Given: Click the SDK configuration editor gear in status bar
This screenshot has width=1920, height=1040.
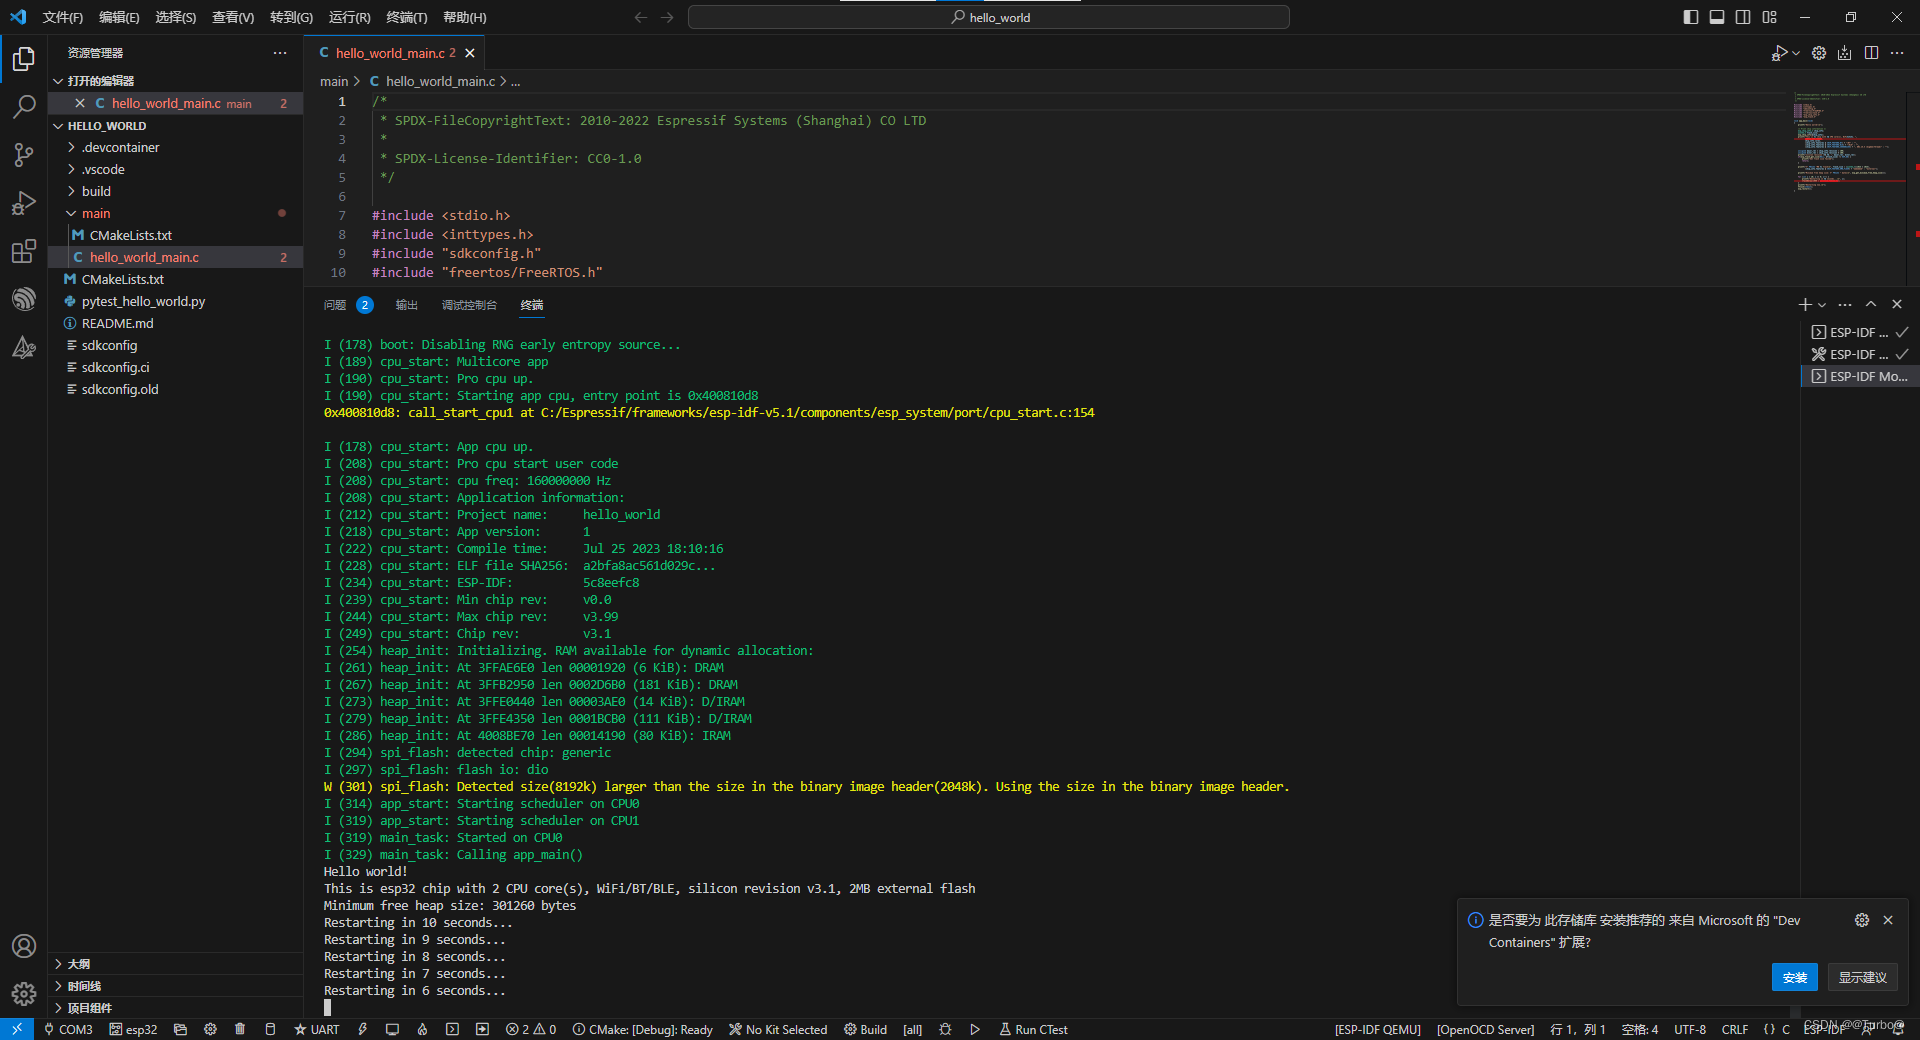Looking at the screenshot, I should 210,1030.
